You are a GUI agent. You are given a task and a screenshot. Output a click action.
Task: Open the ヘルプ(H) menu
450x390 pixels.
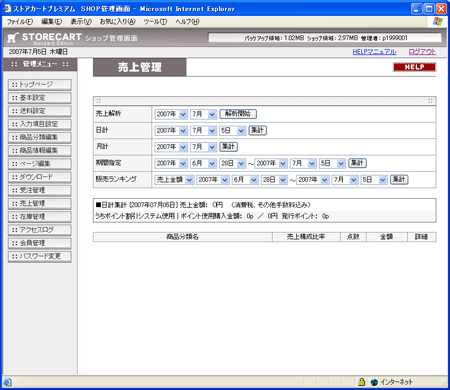pos(187,22)
